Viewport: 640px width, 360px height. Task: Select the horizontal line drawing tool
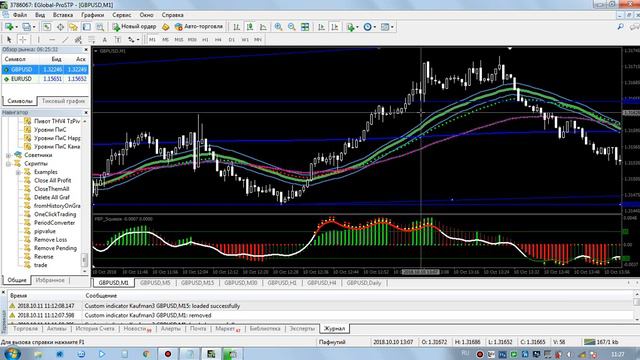(x=52, y=40)
